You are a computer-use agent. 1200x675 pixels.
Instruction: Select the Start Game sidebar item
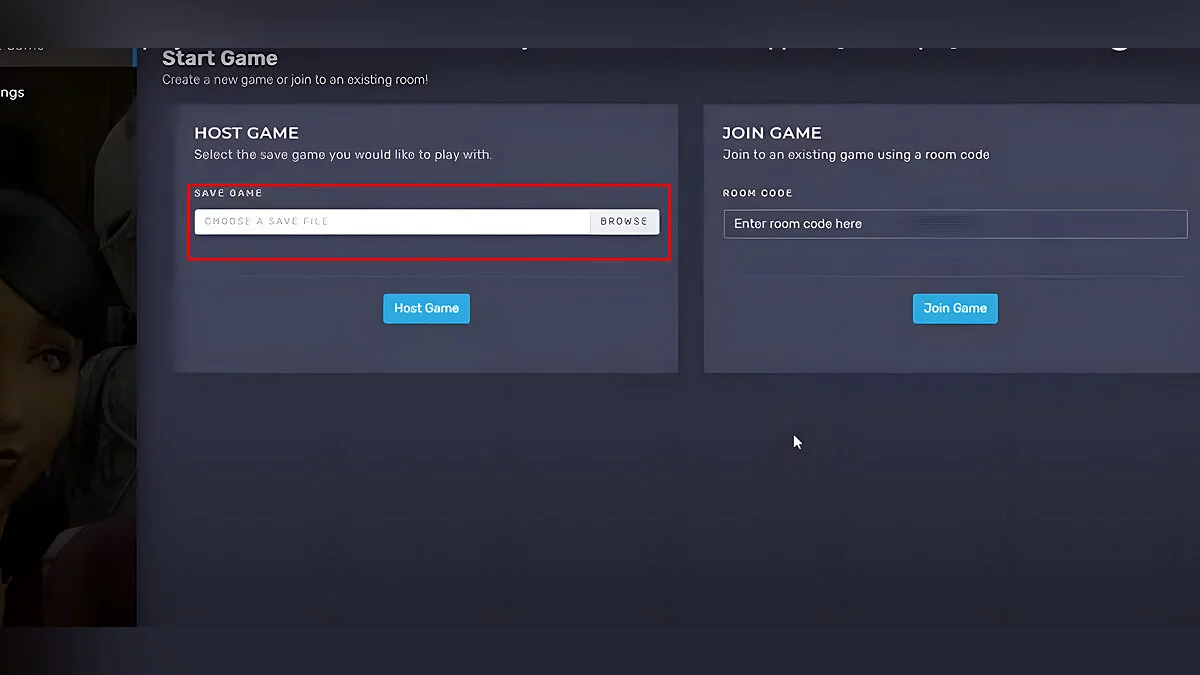click(20, 47)
